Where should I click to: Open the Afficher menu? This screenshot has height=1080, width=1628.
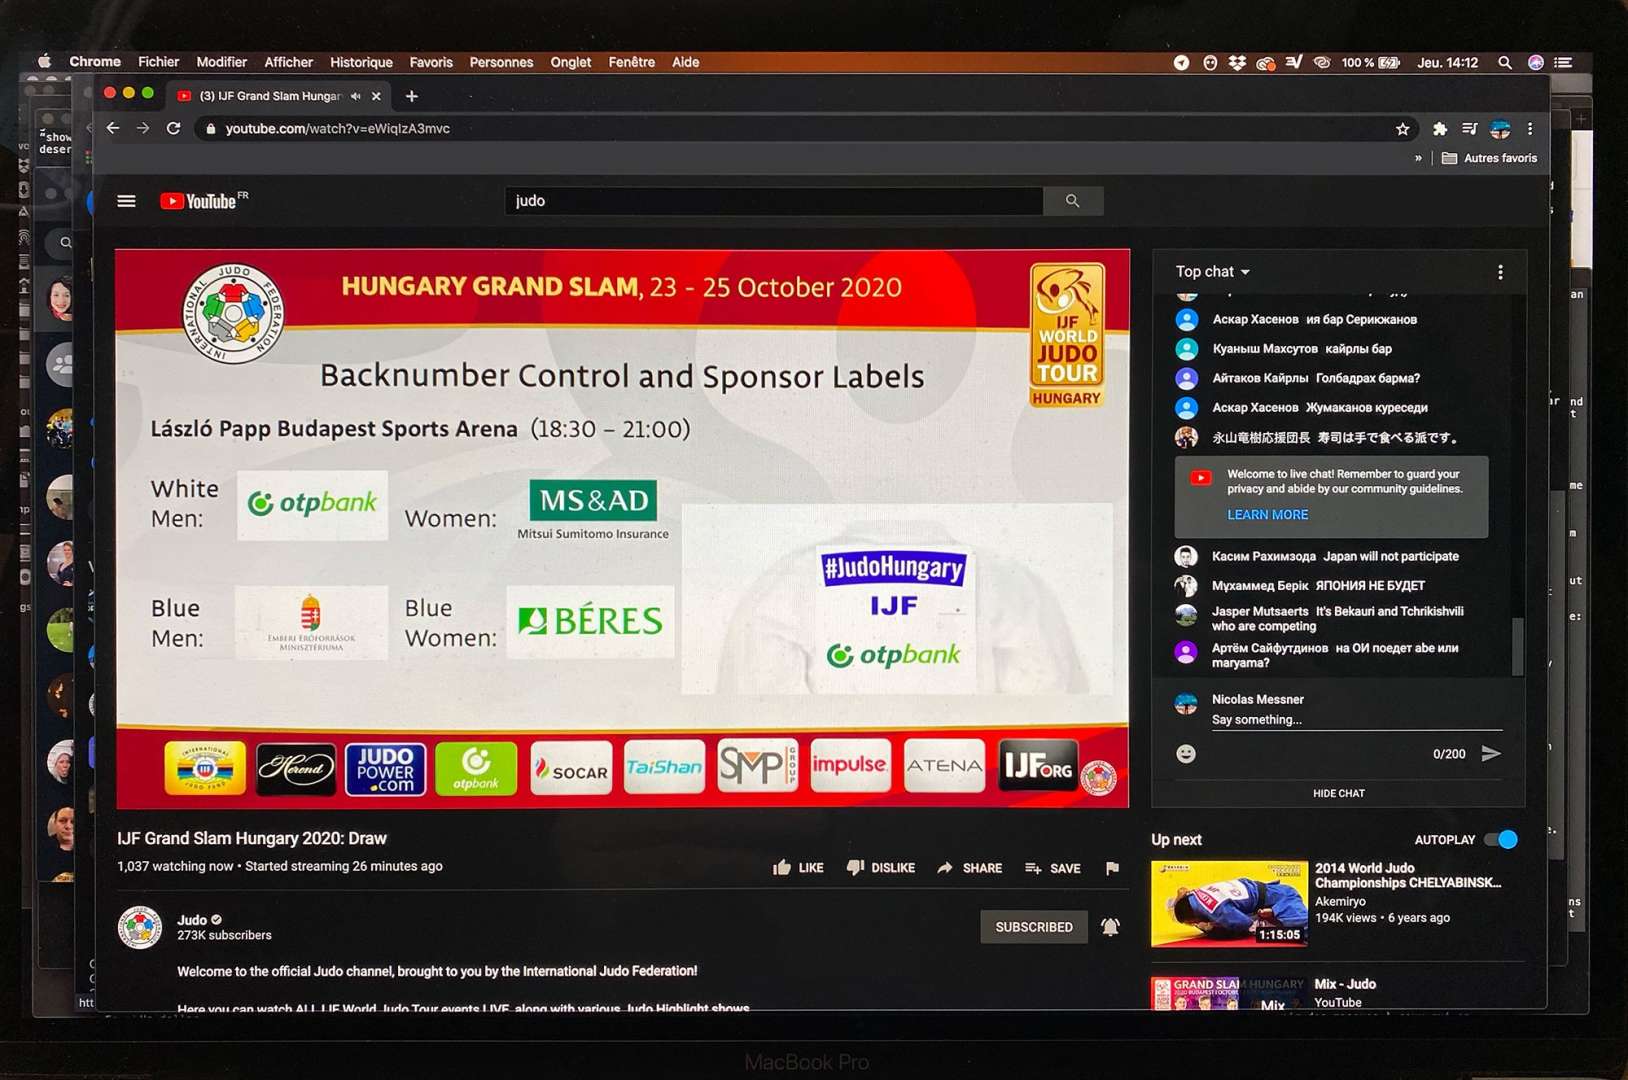tap(288, 62)
